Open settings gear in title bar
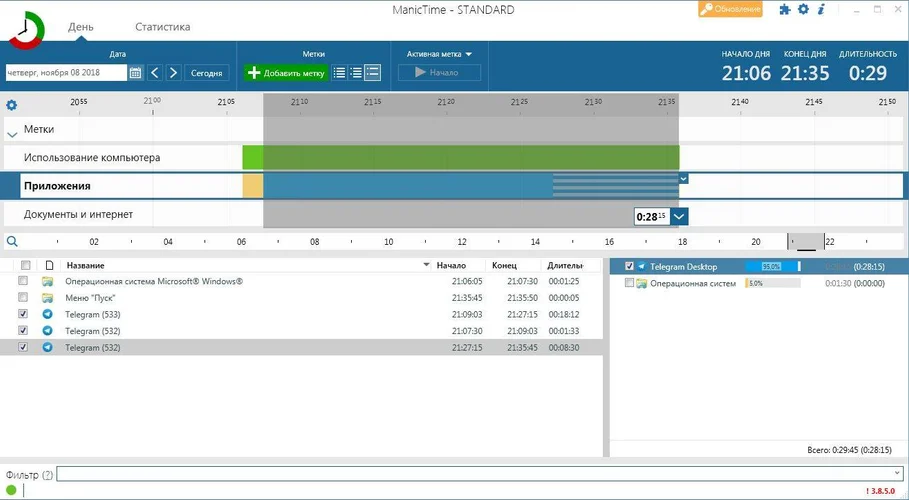 point(803,9)
